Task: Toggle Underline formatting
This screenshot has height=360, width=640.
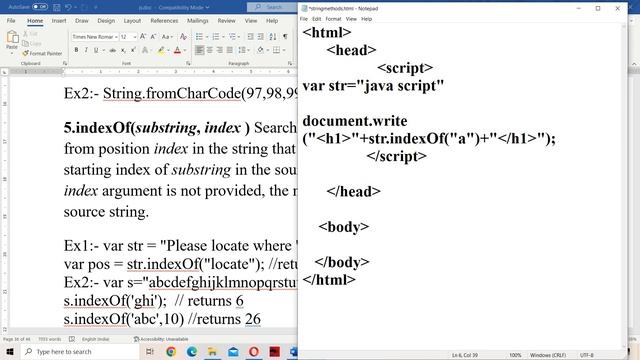Action: (x=96, y=50)
